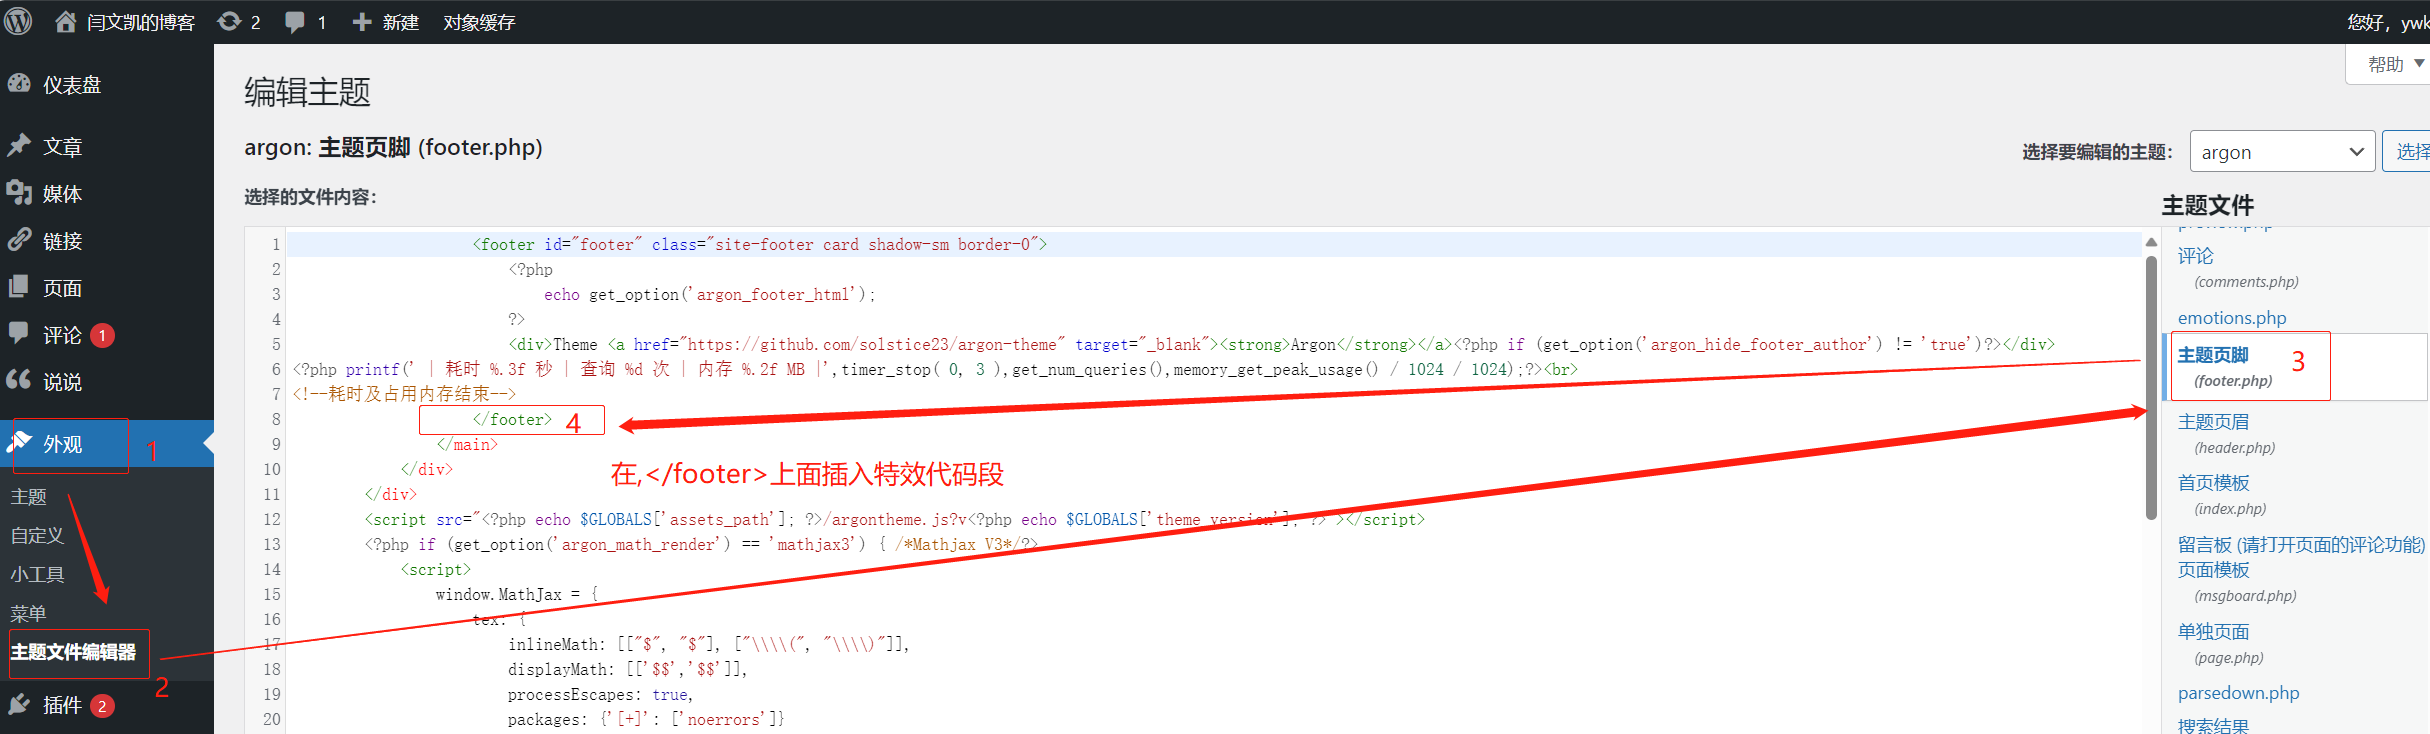Click the plus icon for 新建

(362, 22)
